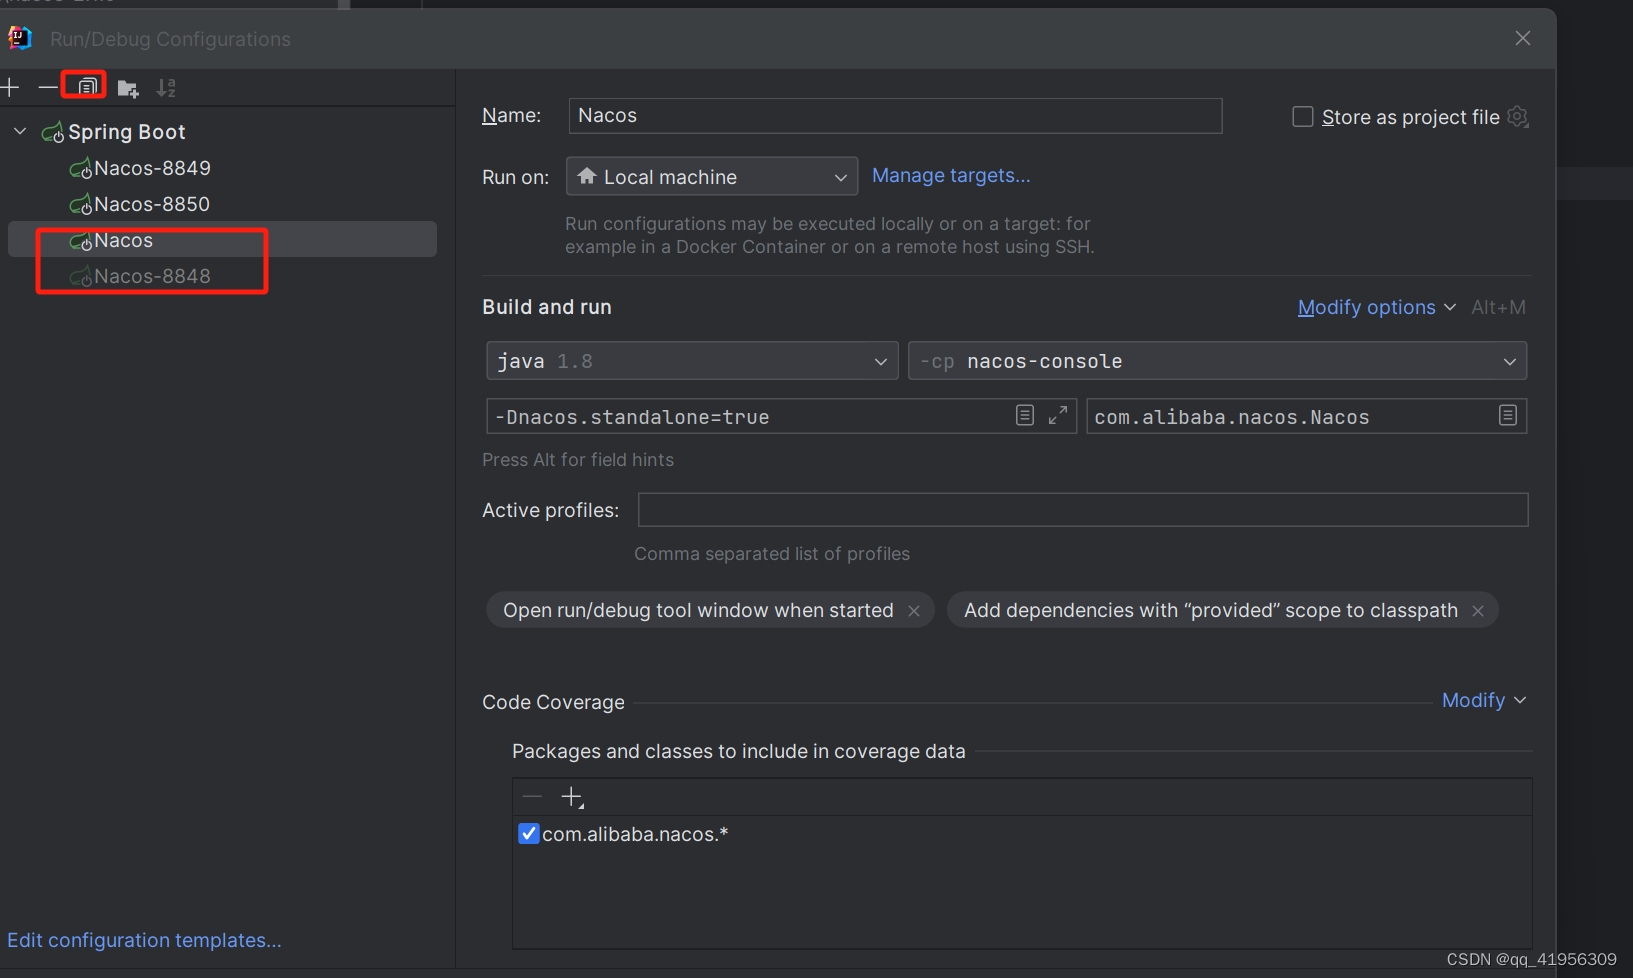Image resolution: width=1633 pixels, height=978 pixels.
Task: Sort configurations alphabetically
Action: 166,88
